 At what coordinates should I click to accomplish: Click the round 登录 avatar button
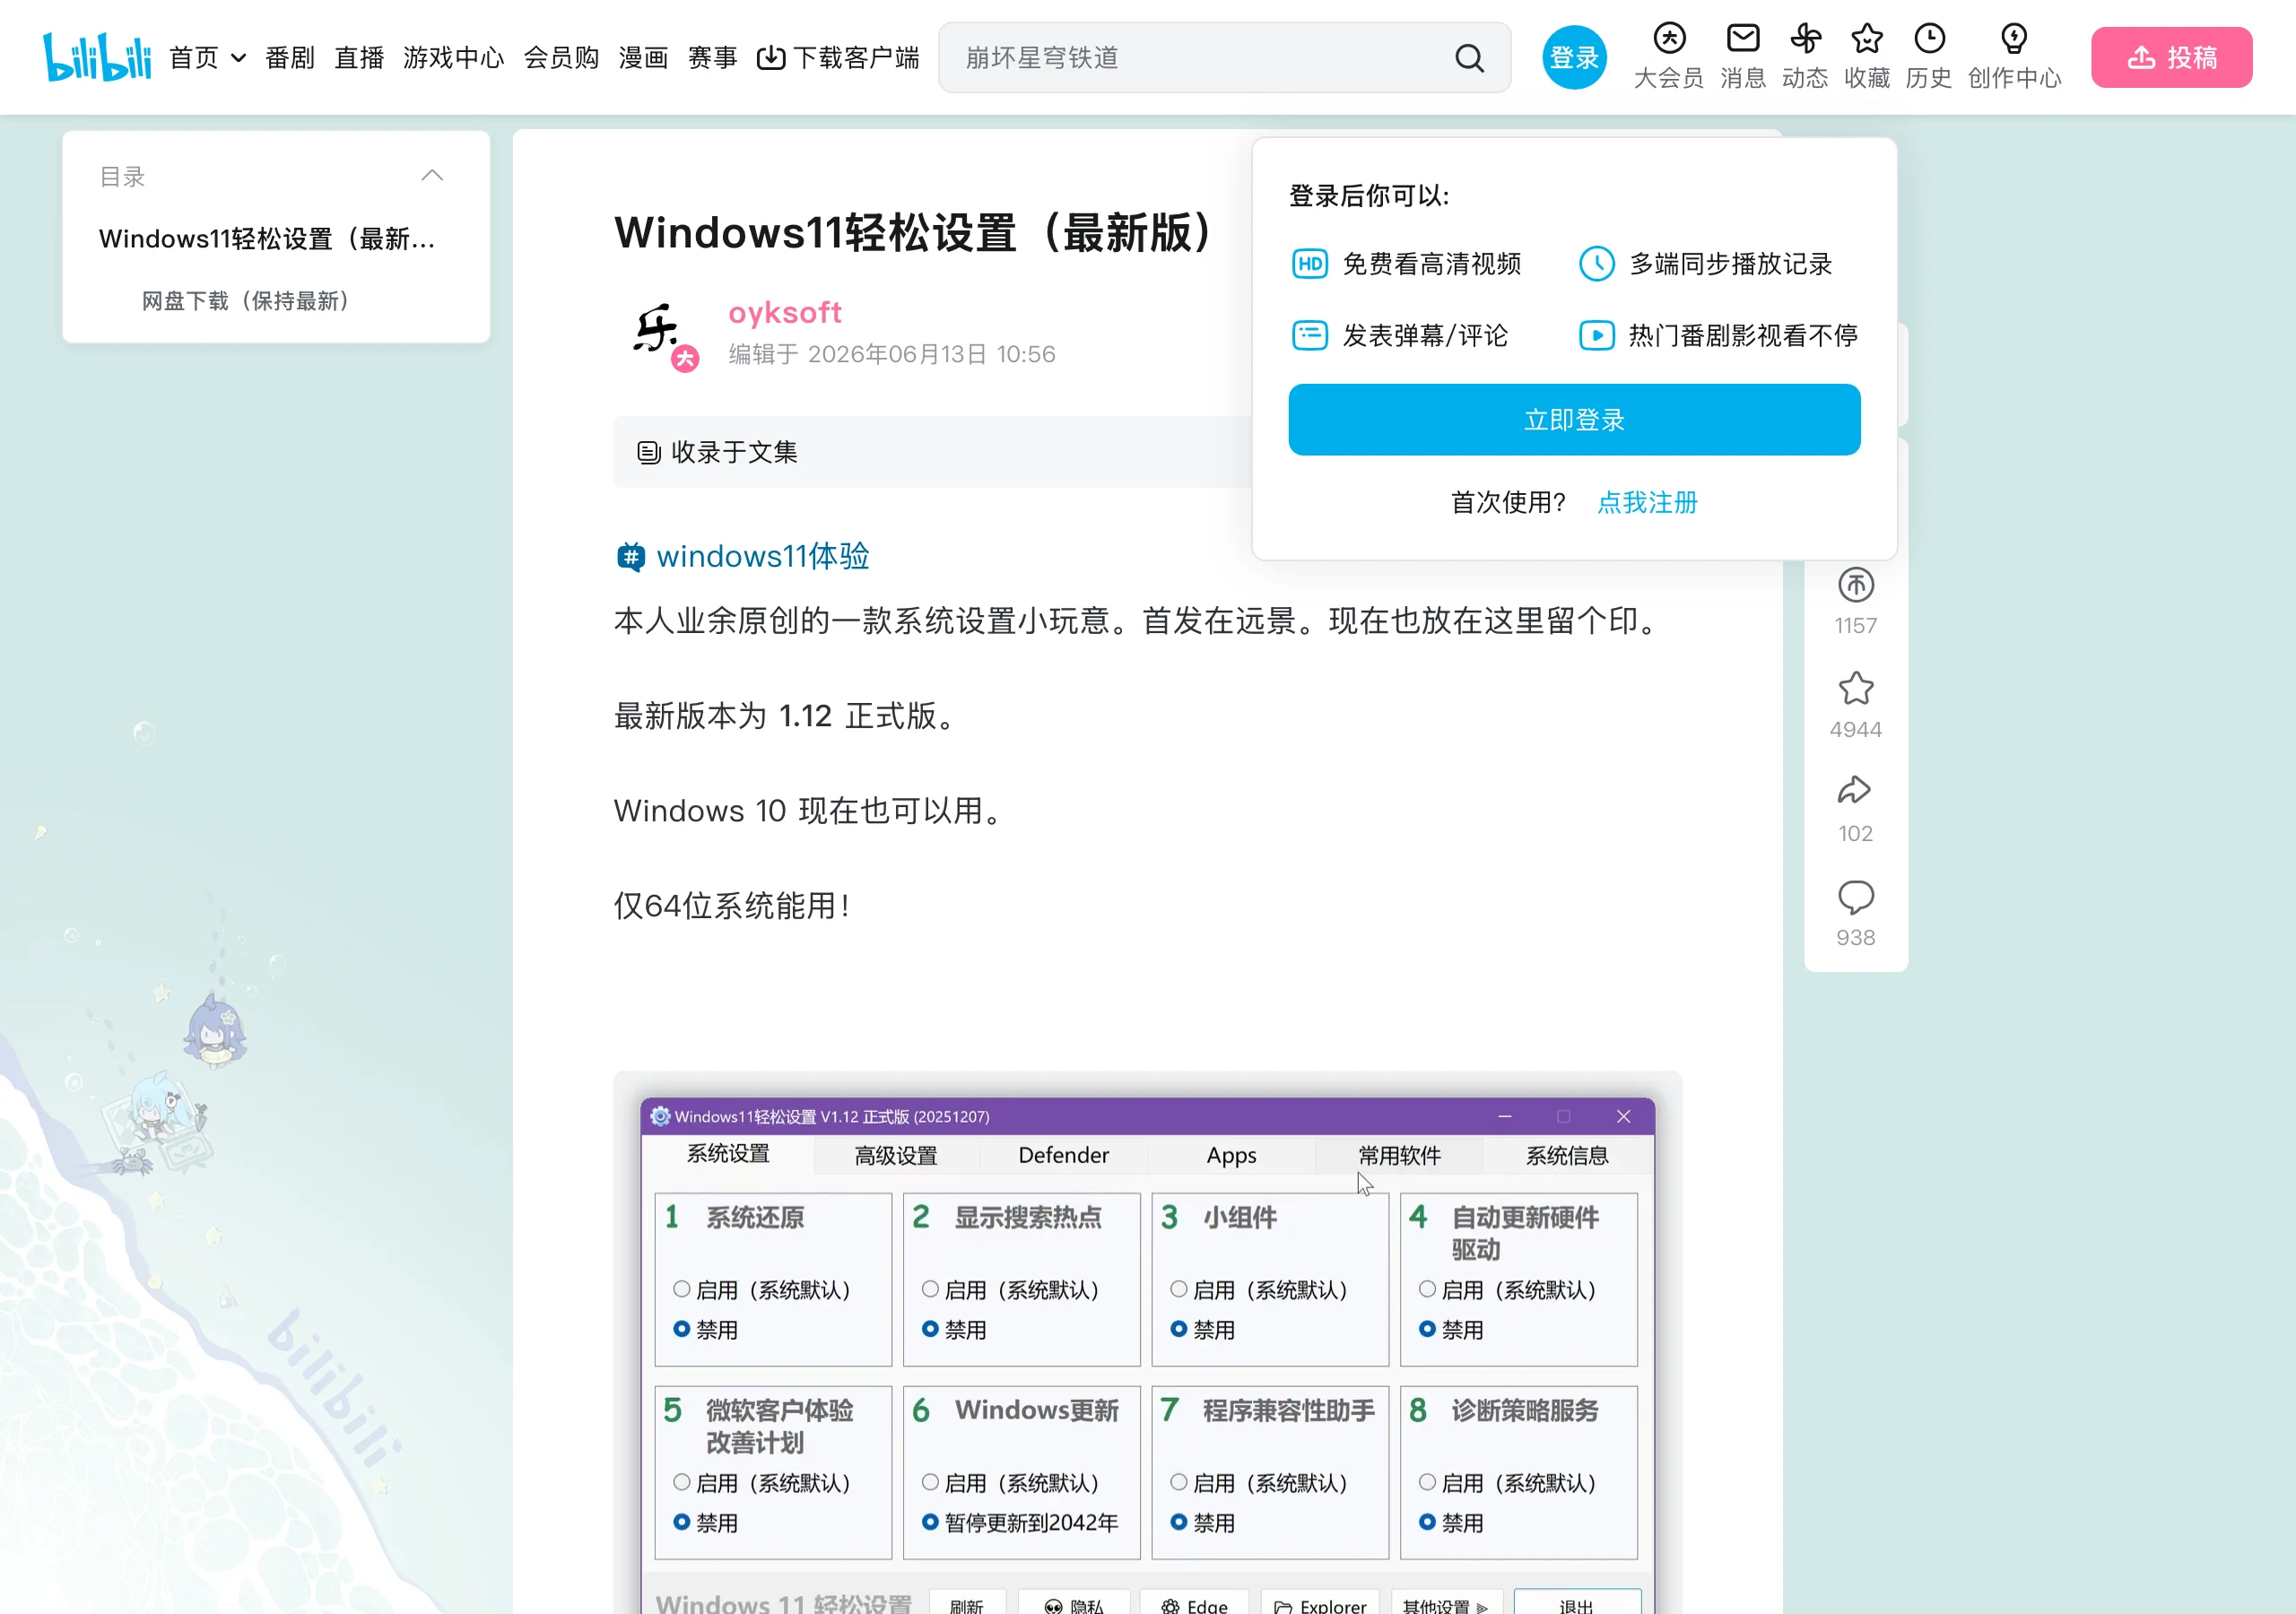click(x=1574, y=57)
